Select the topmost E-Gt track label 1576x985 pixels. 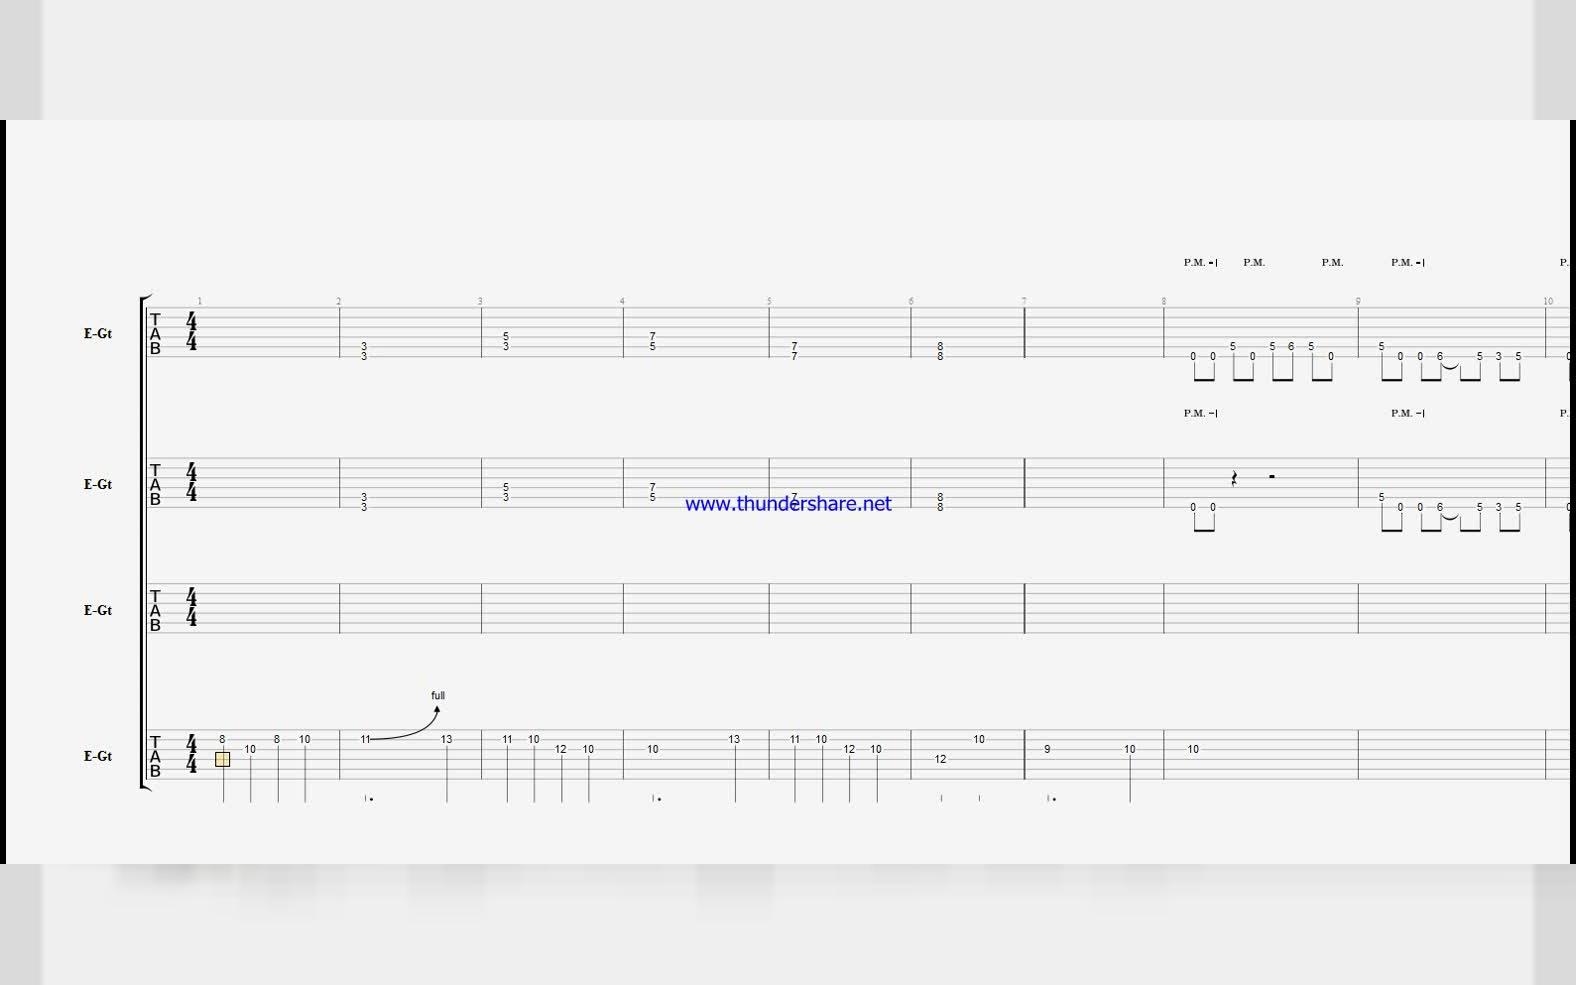(98, 333)
